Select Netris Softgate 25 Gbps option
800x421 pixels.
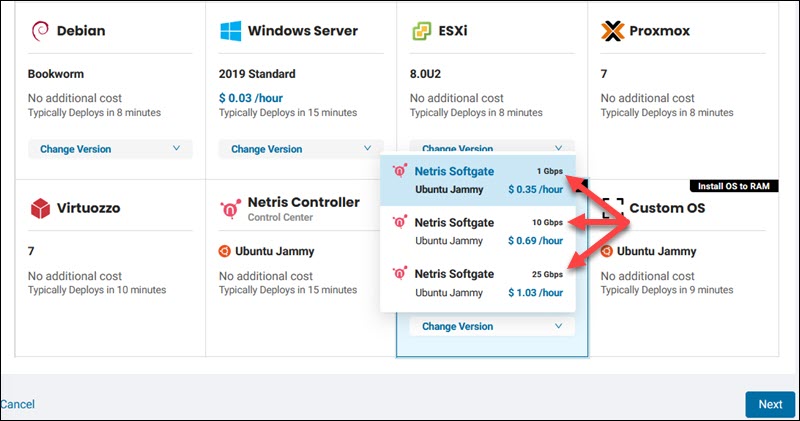[x=478, y=283]
